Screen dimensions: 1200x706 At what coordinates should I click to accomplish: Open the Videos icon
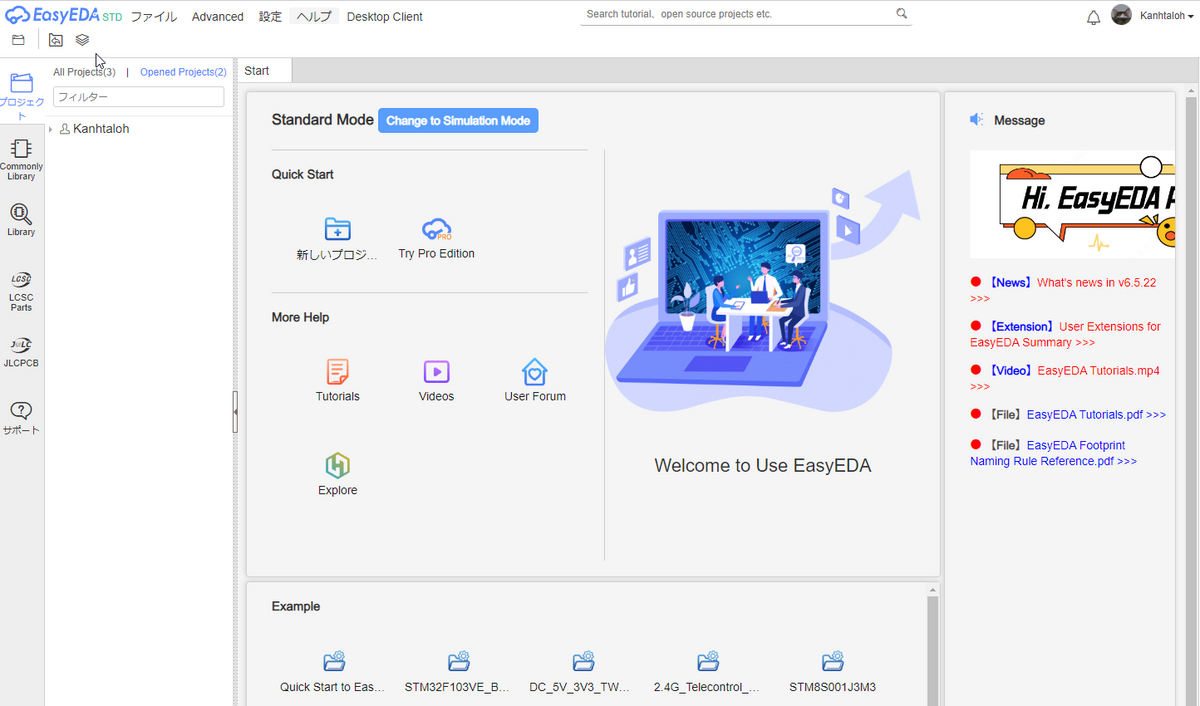[436, 372]
